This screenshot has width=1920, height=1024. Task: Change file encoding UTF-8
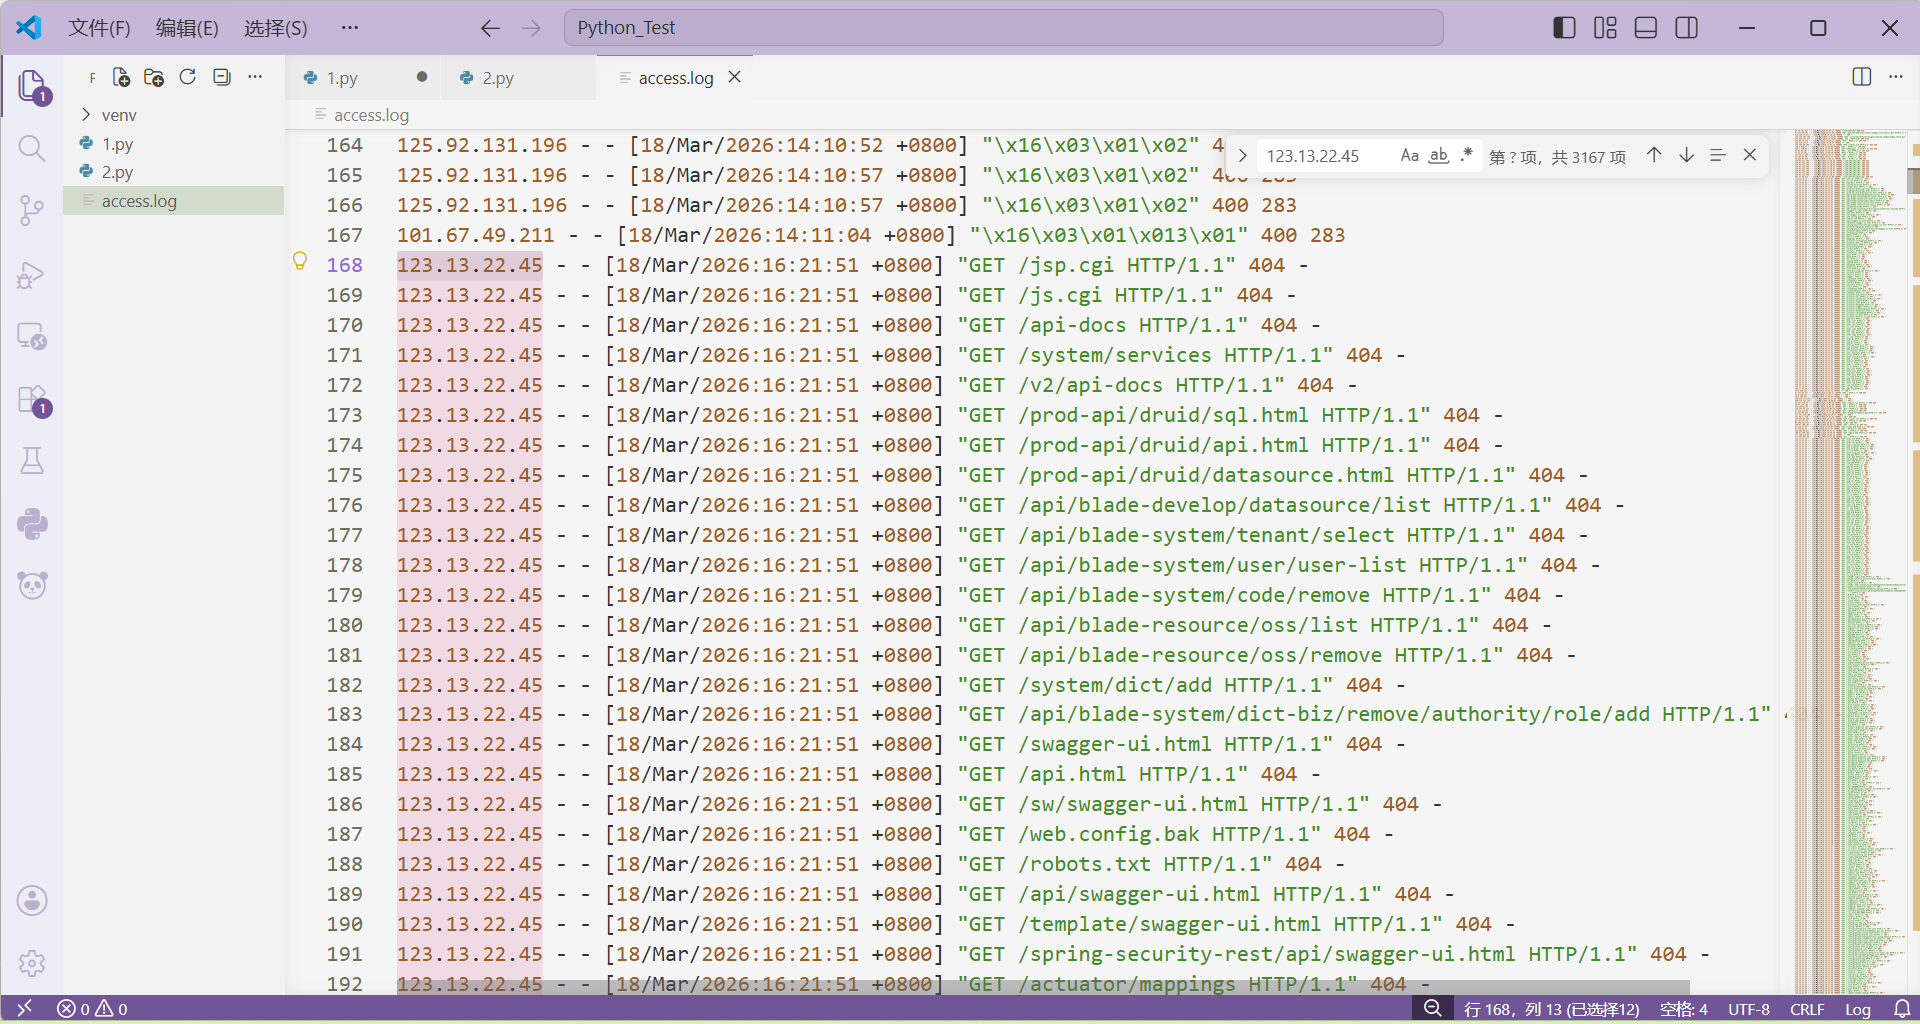tap(1749, 1009)
